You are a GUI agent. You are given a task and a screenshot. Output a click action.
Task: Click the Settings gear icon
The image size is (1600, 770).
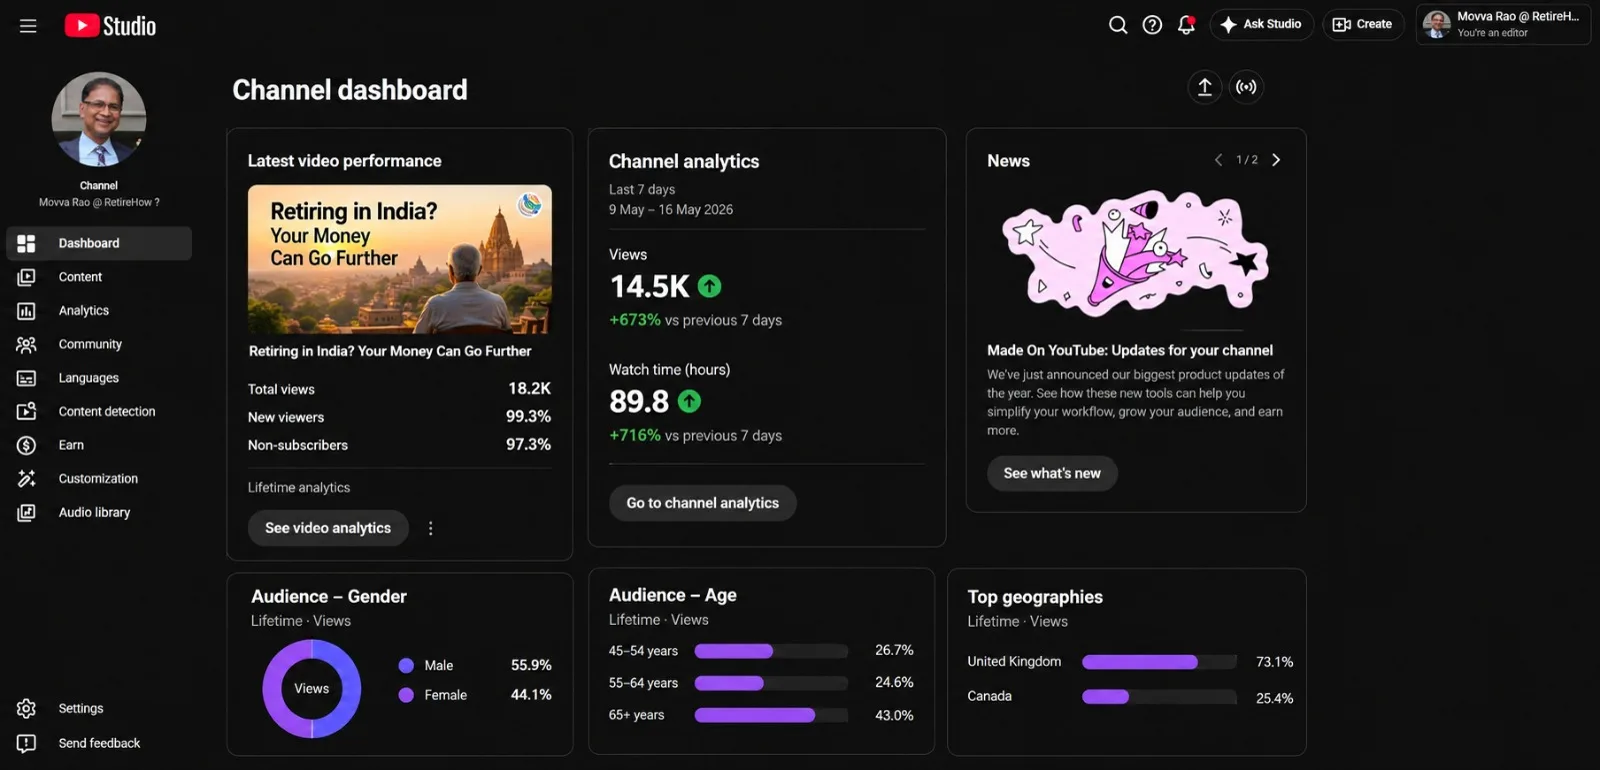(x=27, y=708)
